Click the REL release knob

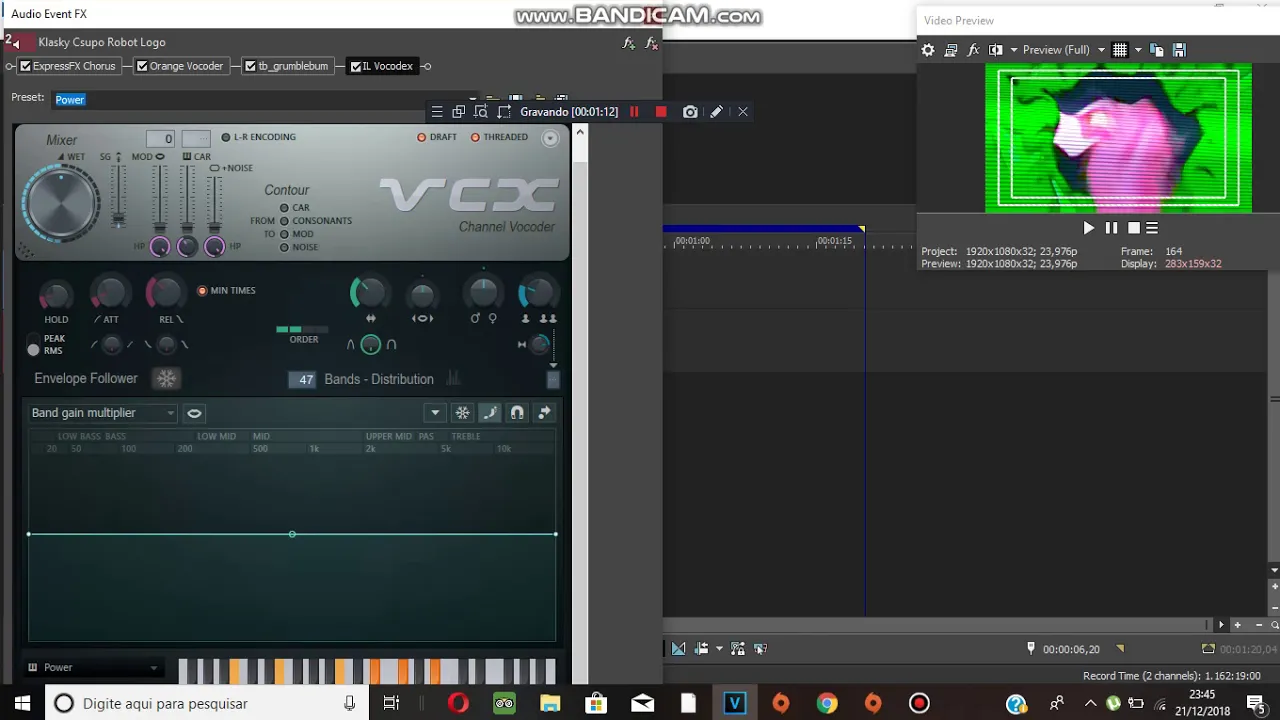pyautogui.click(x=166, y=293)
